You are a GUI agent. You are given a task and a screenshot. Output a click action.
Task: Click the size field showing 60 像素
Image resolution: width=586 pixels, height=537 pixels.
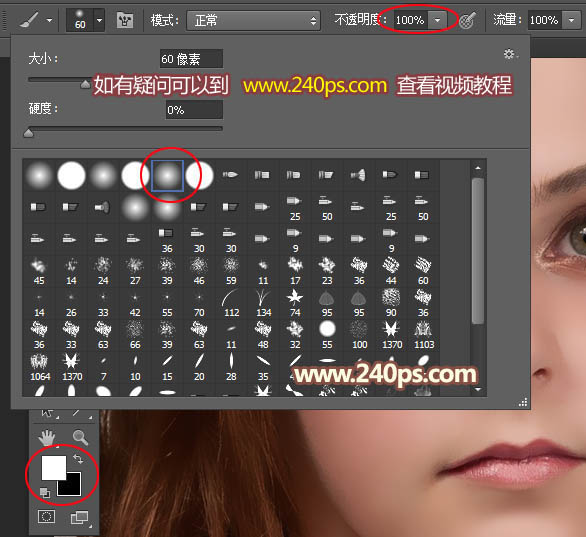191,59
